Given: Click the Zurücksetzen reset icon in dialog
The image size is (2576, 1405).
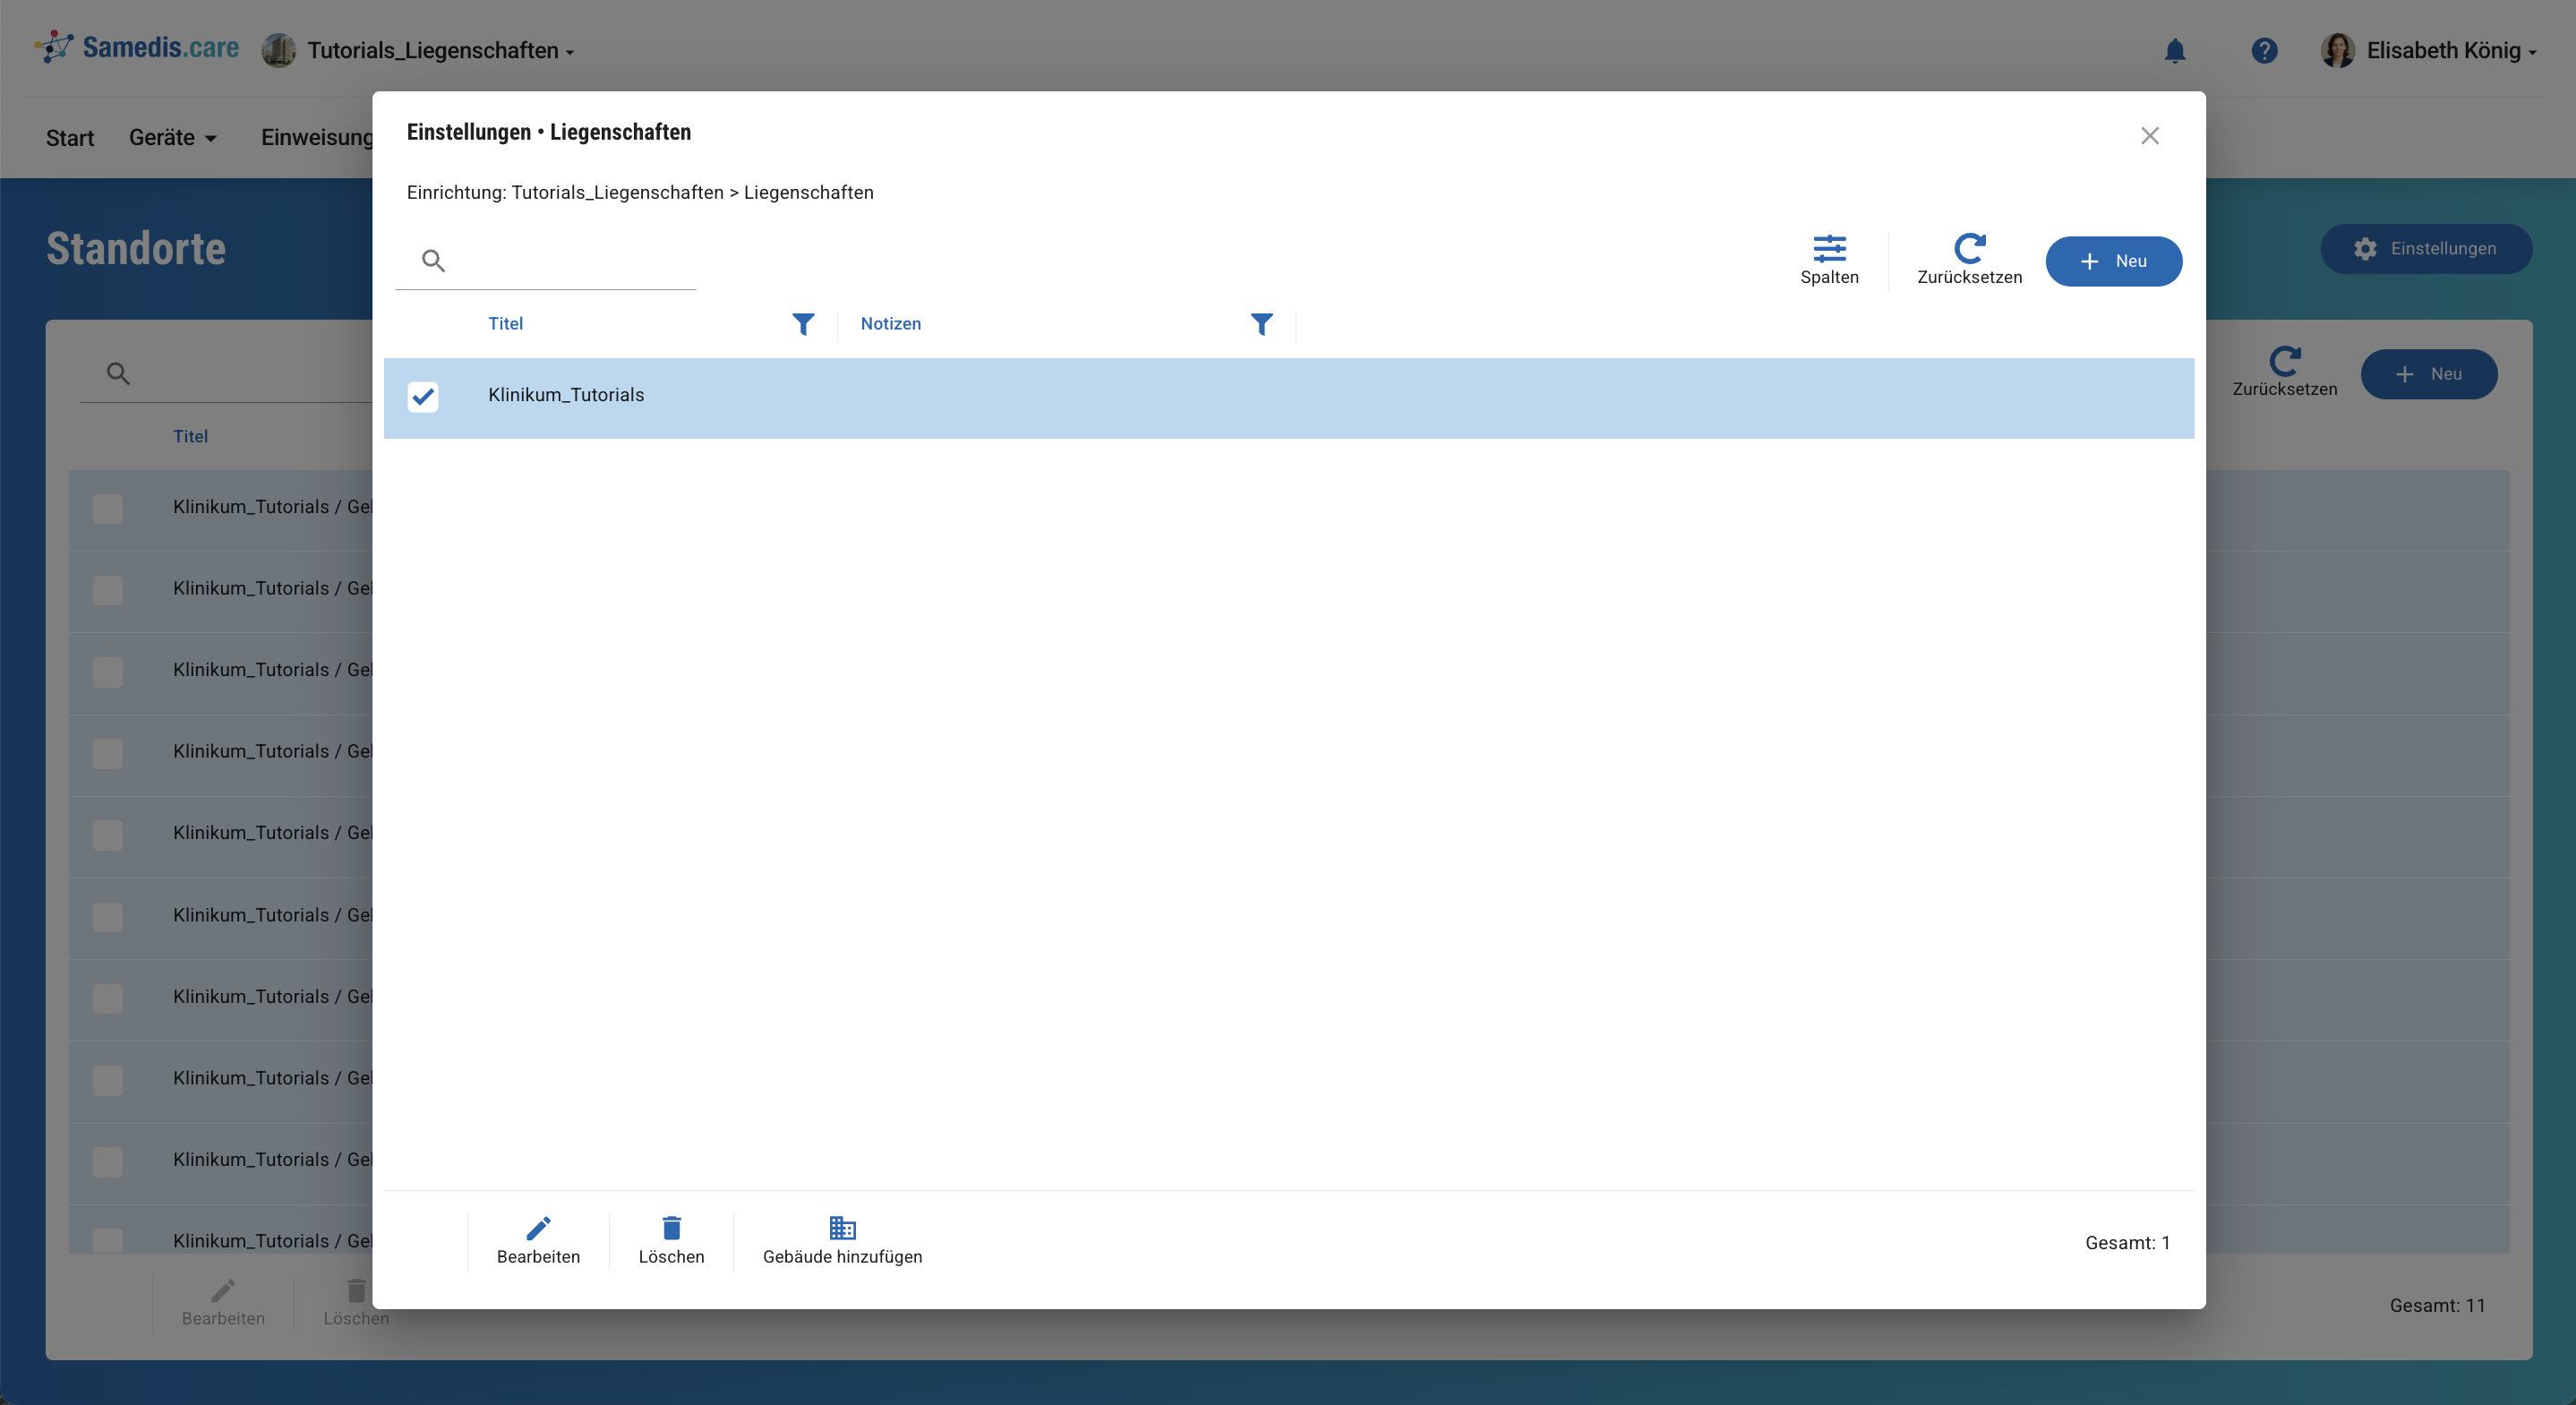Looking at the screenshot, I should pos(1968,248).
